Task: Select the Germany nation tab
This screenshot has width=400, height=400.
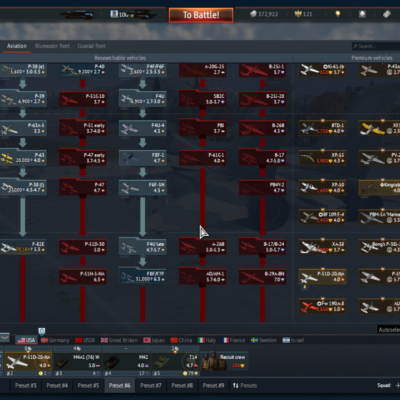Action: tap(55, 340)
